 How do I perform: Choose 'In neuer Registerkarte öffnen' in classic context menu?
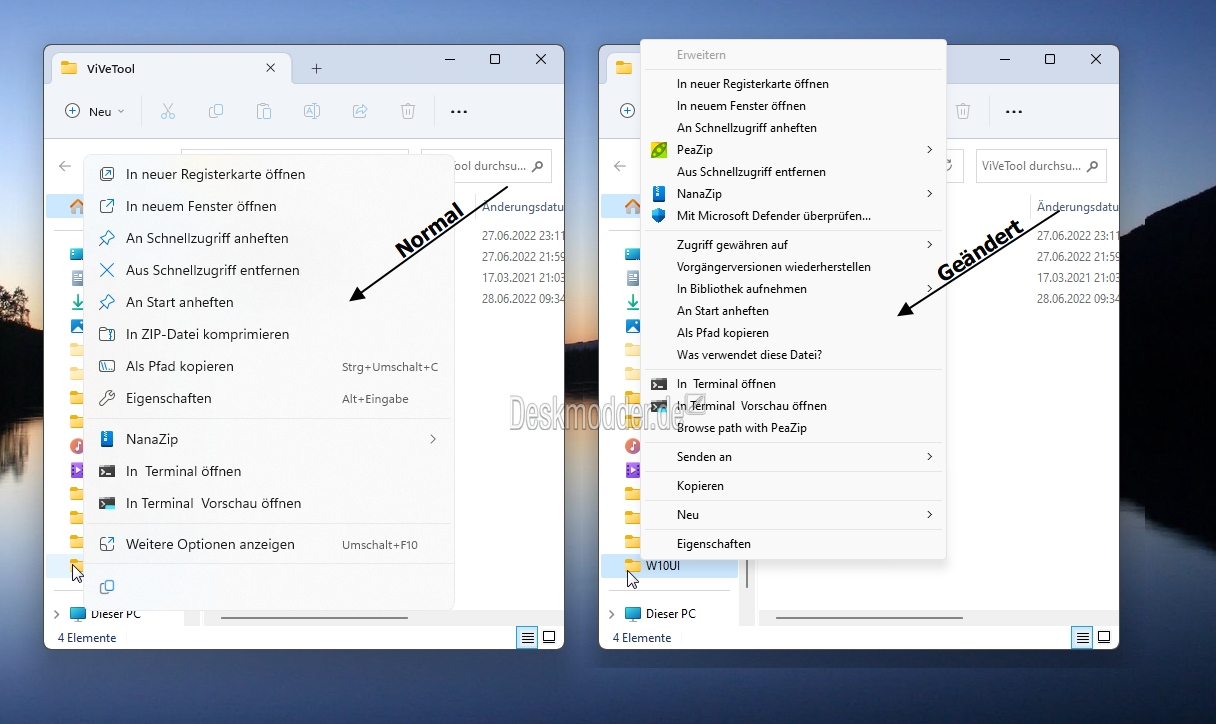pyautogui.click(x=794, y=84)
